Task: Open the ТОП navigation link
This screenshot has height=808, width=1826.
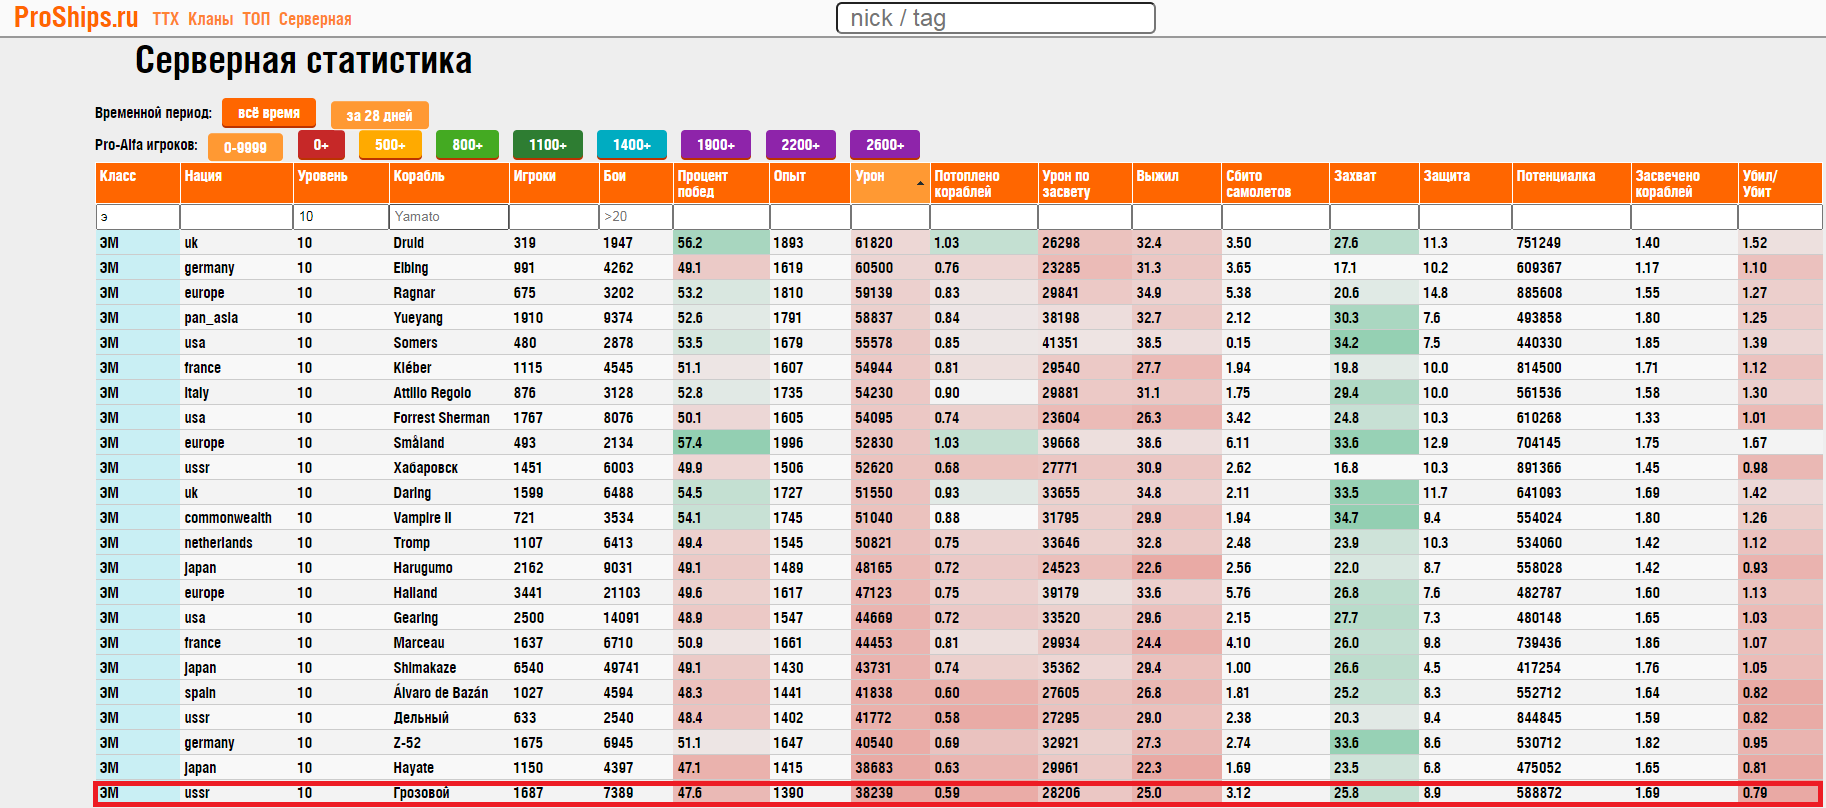Action: tap(256, 19)
